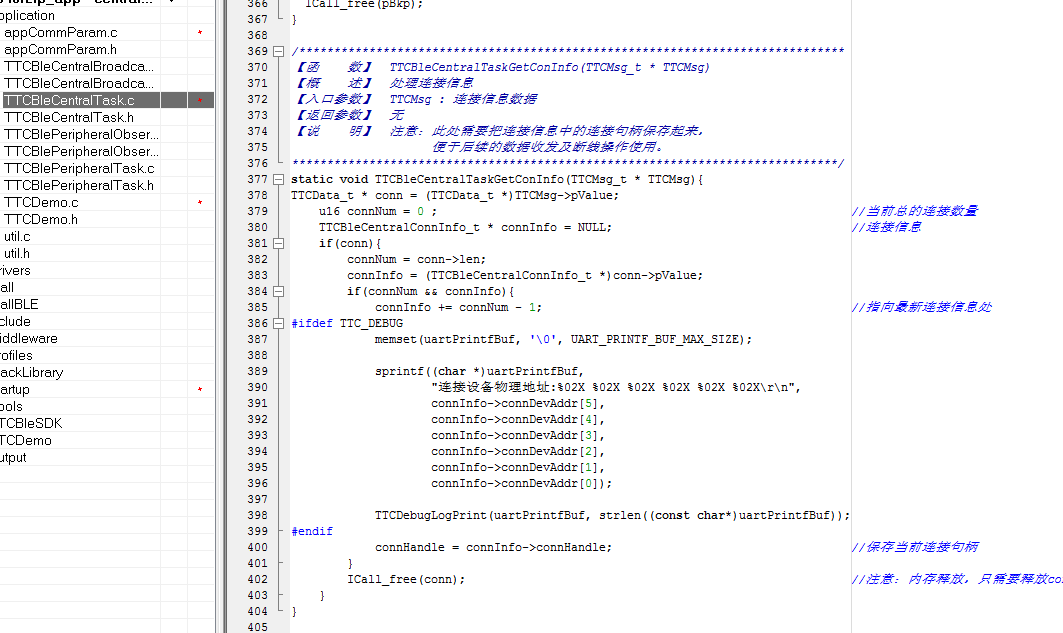Screen dimensions: 1063x633
Task: Click connHandle assignment on line 400
Action: pyautogui.click(x=494, y=548)
